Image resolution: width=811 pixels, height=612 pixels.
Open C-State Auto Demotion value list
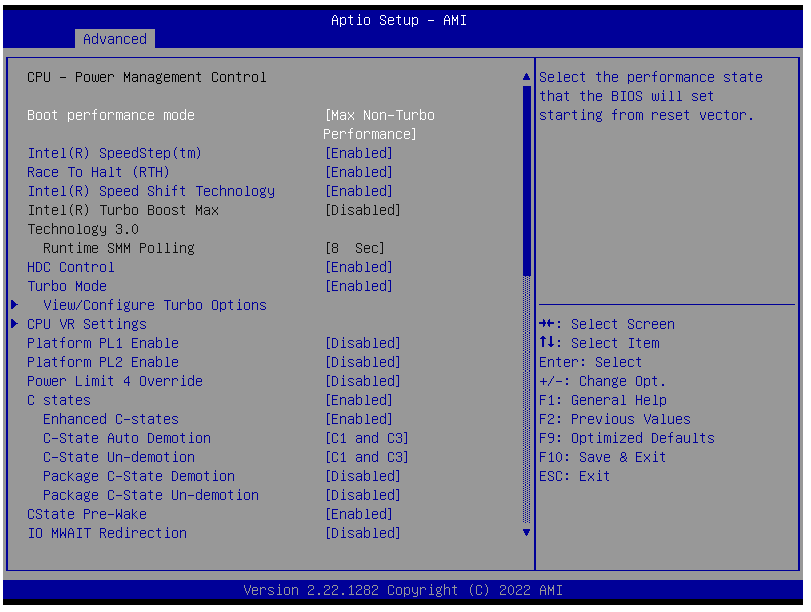[367, 438]
